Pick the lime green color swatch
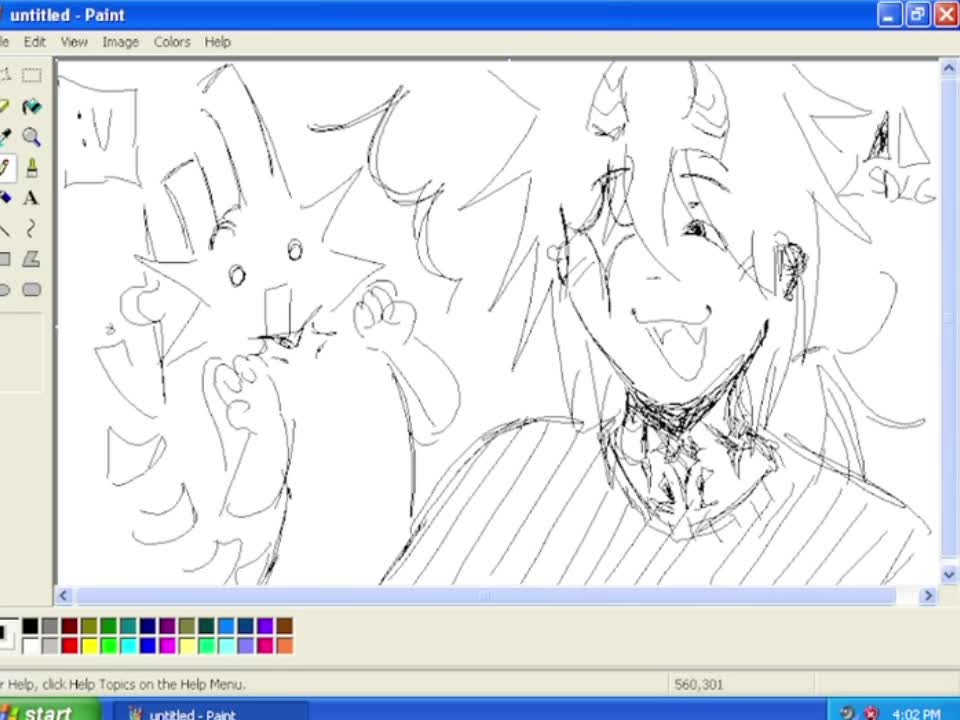The image size is (960, 720). tap(108, 645)
